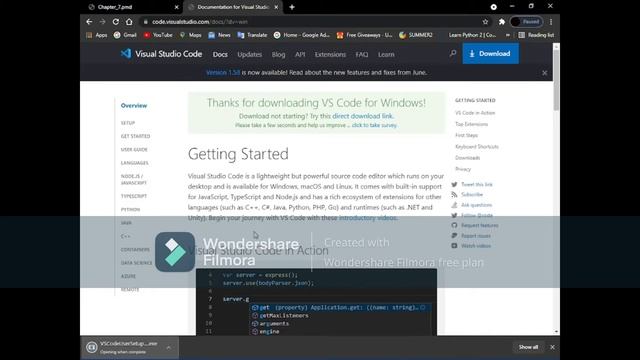Image resolution: width=640 pixels, height=360 pixels.
Task: Open the Free Giveaways bookmark
Action: (364, 35)
